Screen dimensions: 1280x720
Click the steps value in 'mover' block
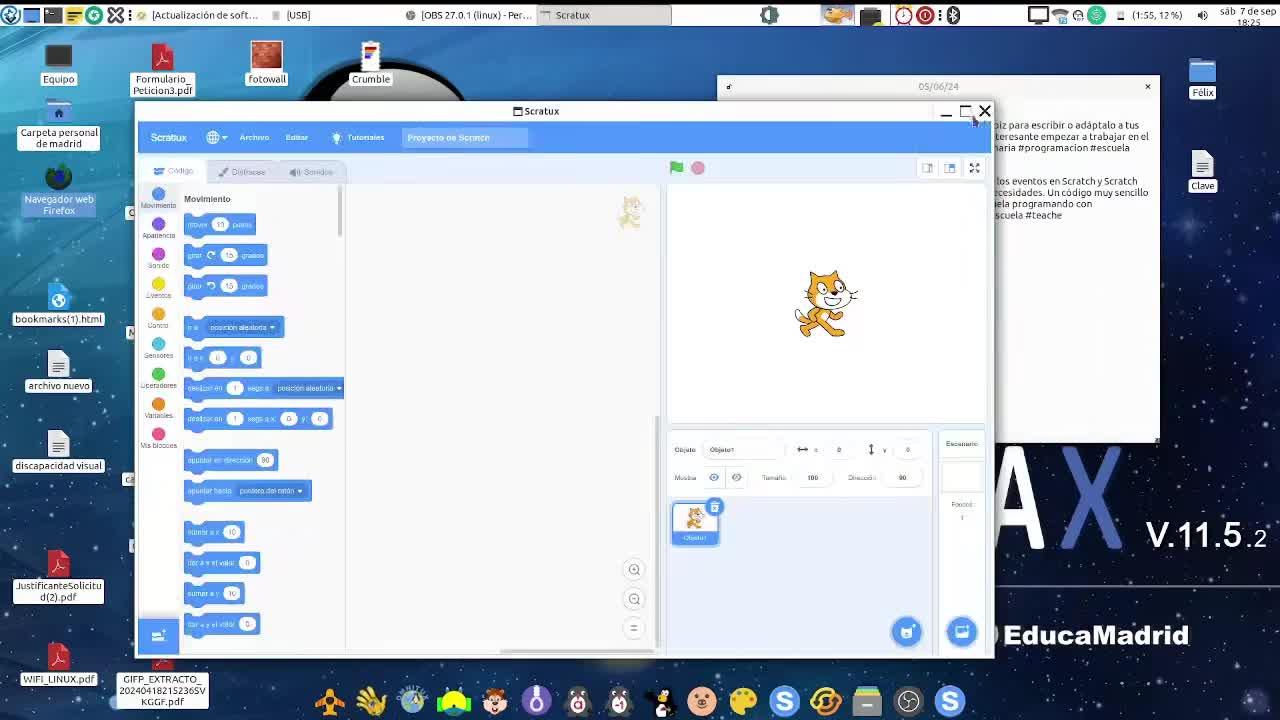(220, 224)
